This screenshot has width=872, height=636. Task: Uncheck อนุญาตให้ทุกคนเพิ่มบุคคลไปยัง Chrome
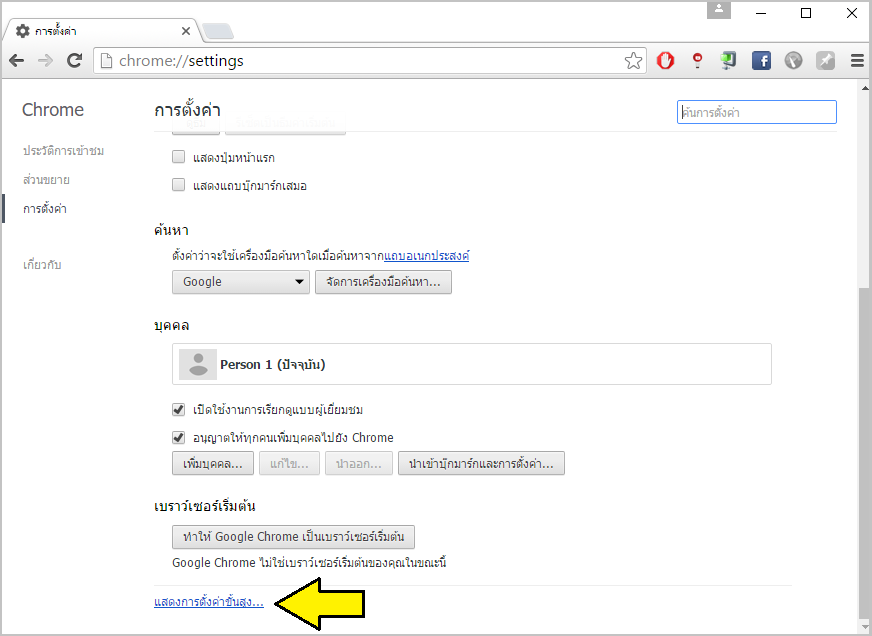(179, 438)
